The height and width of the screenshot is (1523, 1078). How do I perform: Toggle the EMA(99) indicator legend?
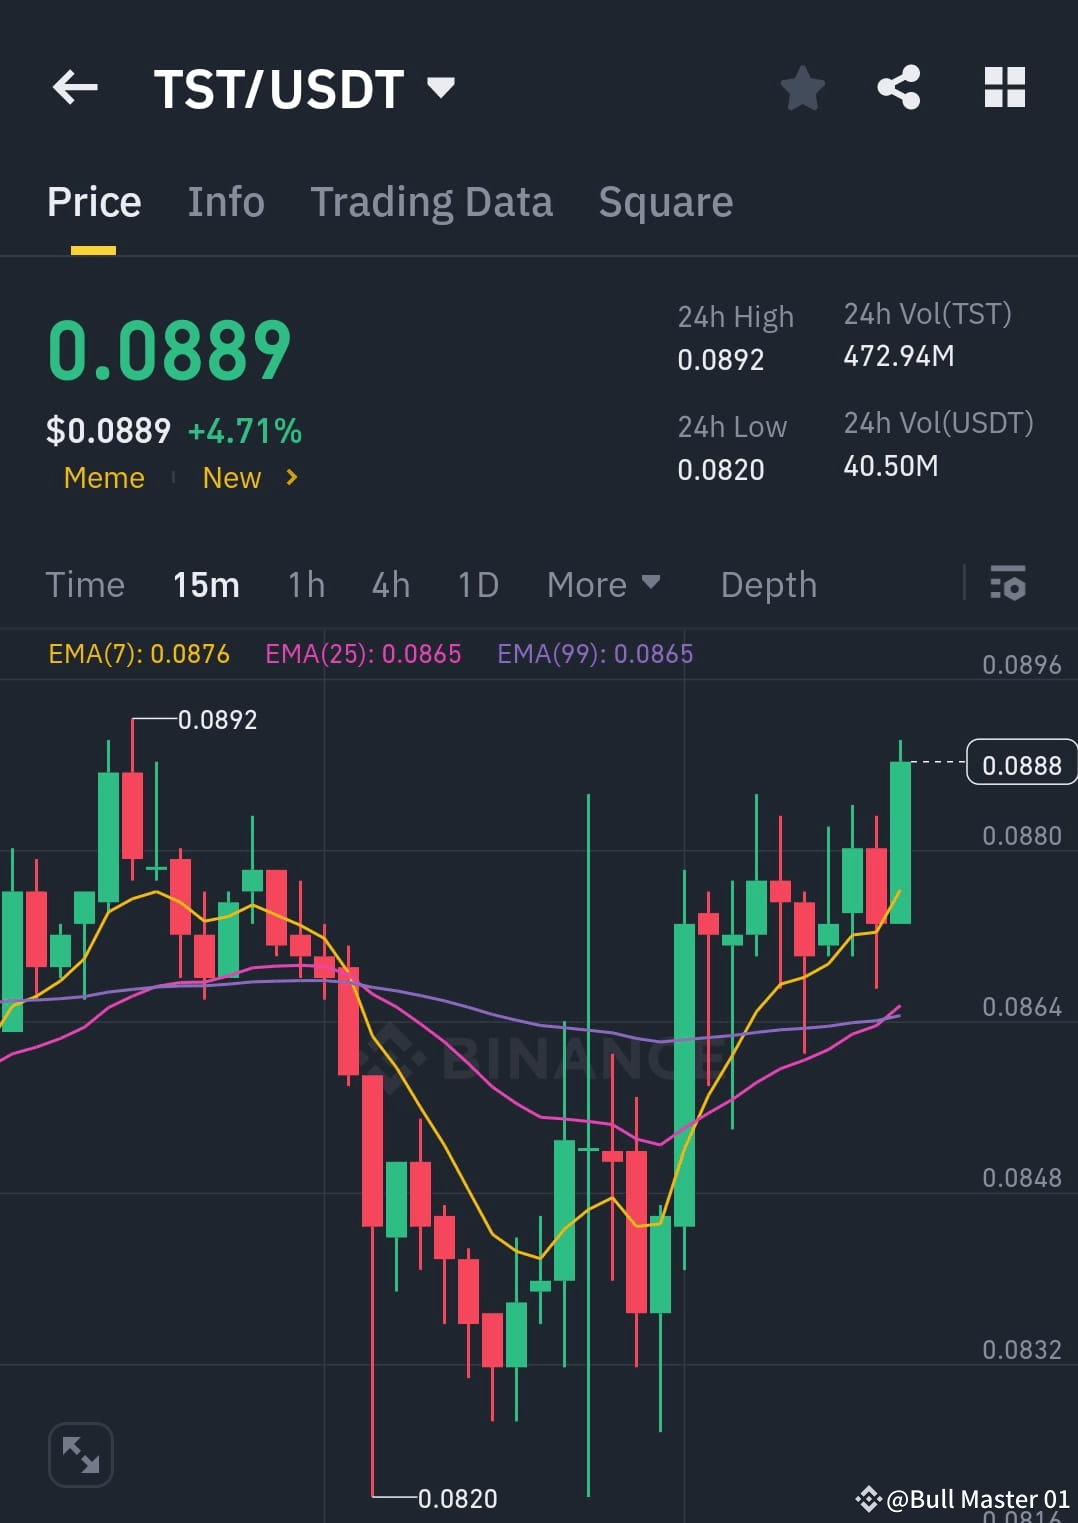pyautogui.click(x=592, y=653)
